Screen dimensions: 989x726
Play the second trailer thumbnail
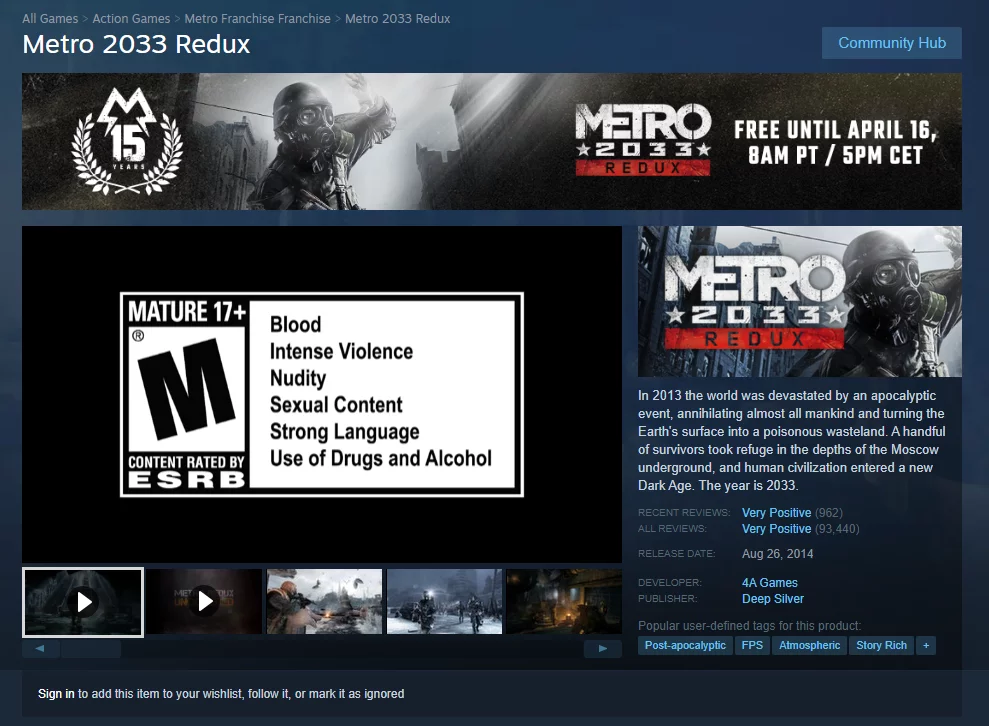click(x=204, y=602)
